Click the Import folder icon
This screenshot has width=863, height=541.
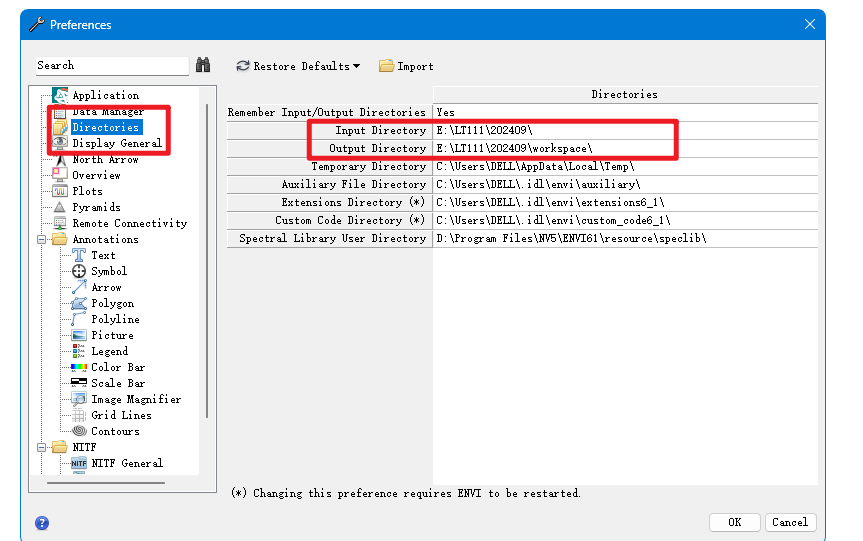click(386, 66)
